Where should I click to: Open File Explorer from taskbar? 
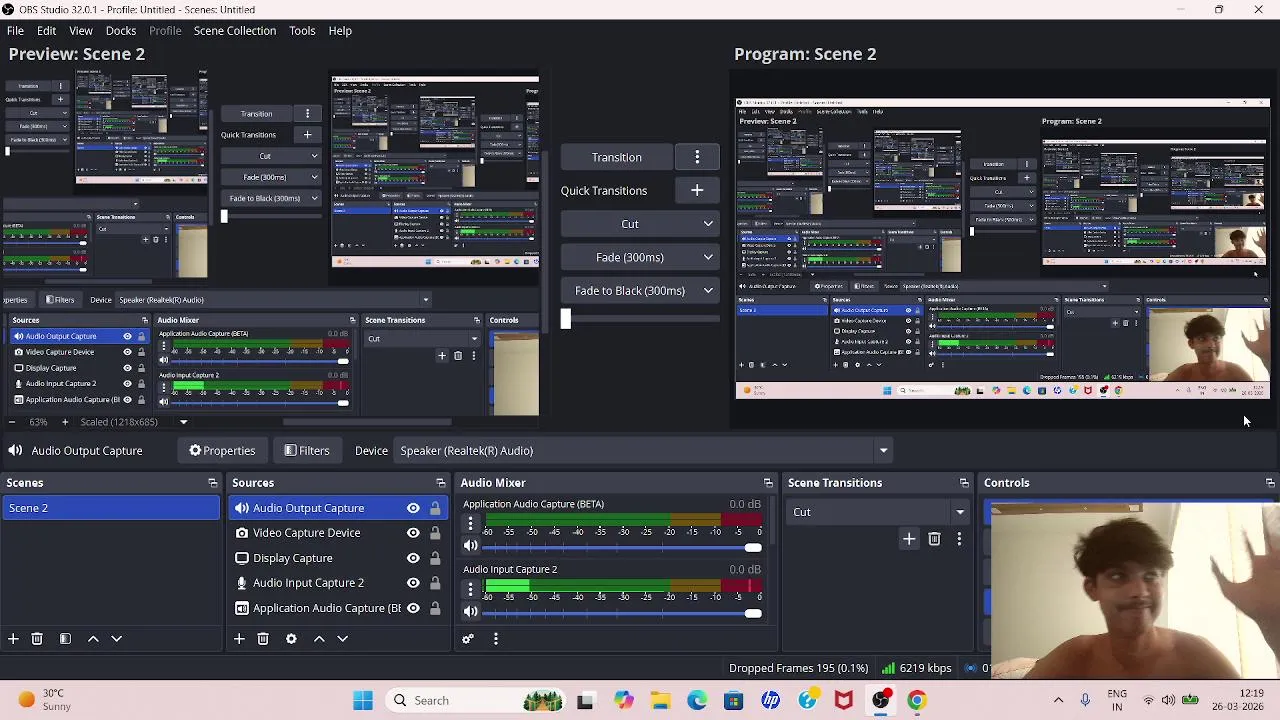tap(660, 701)
